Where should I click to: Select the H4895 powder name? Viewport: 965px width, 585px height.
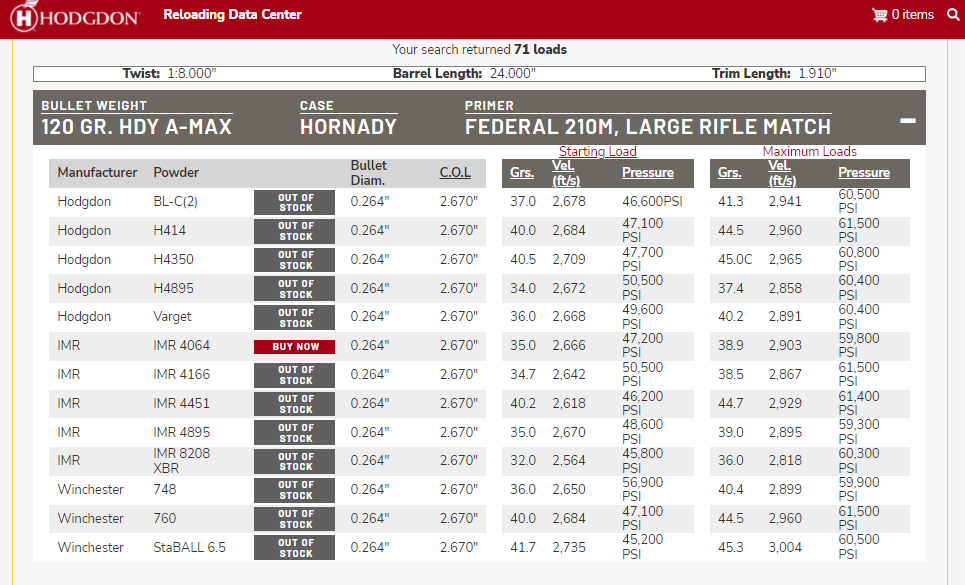(x=174, y=289)
